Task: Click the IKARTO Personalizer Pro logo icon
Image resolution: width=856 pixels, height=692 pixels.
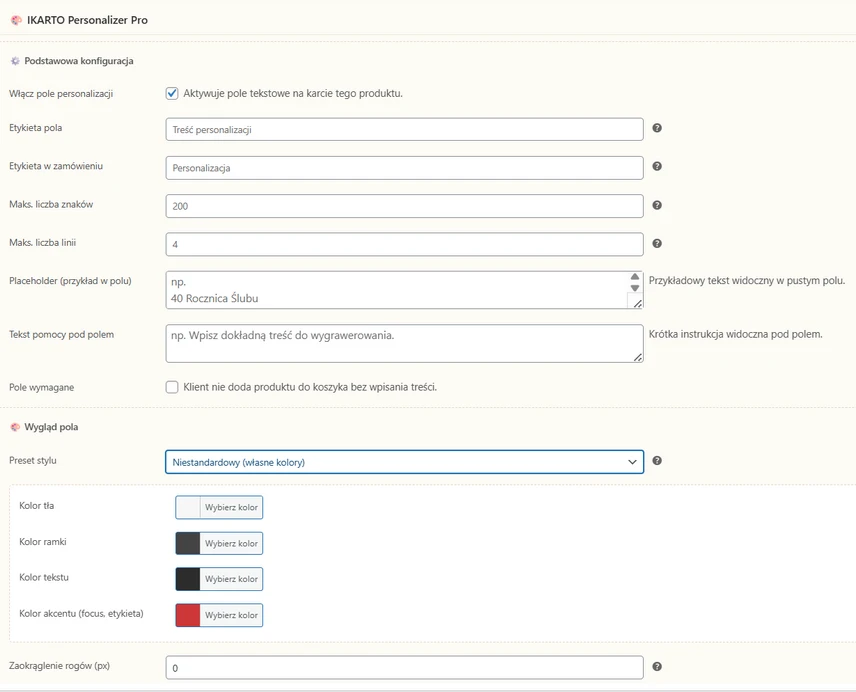Action: [x=15, y=20]
